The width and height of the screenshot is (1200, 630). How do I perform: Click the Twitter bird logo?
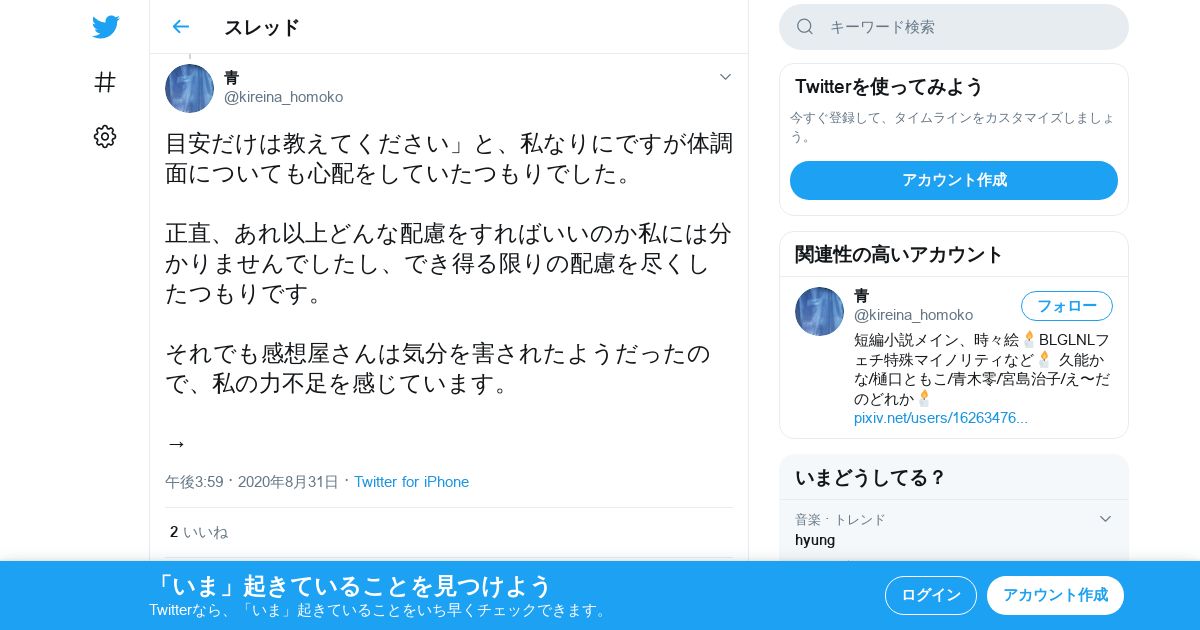coord(105,27)
